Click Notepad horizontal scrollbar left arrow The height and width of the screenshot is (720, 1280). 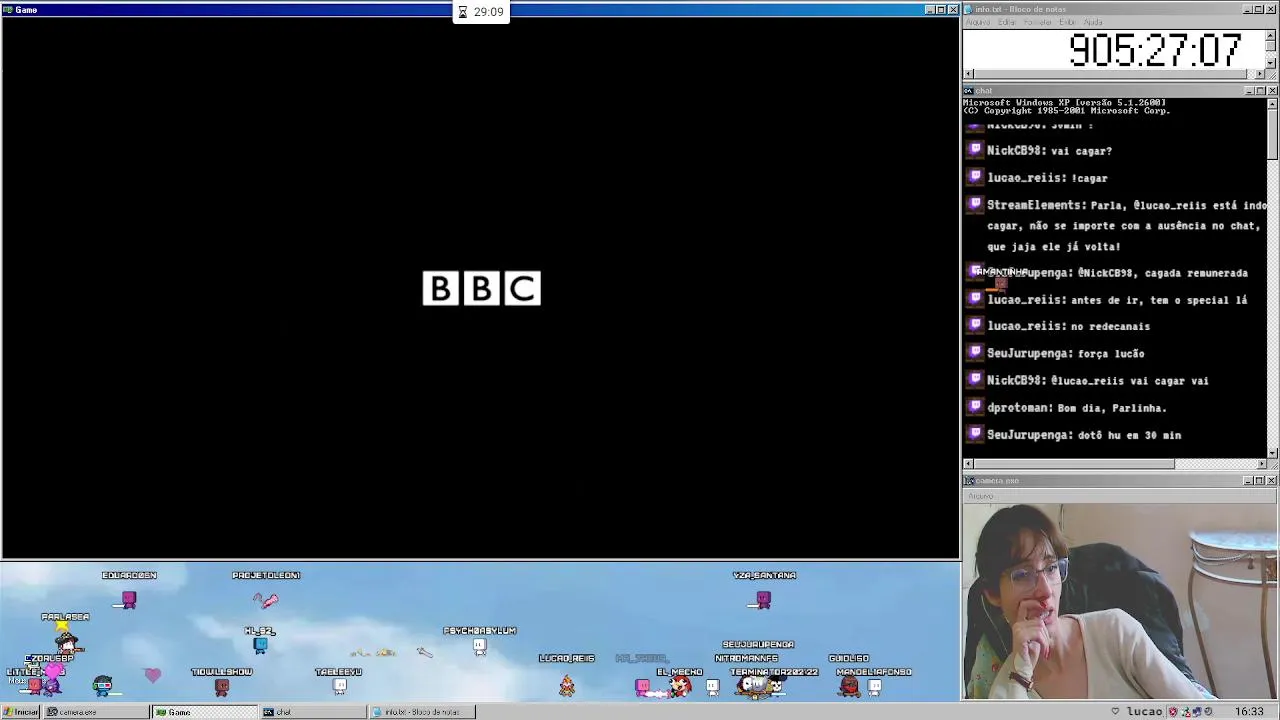pos(968,74)
